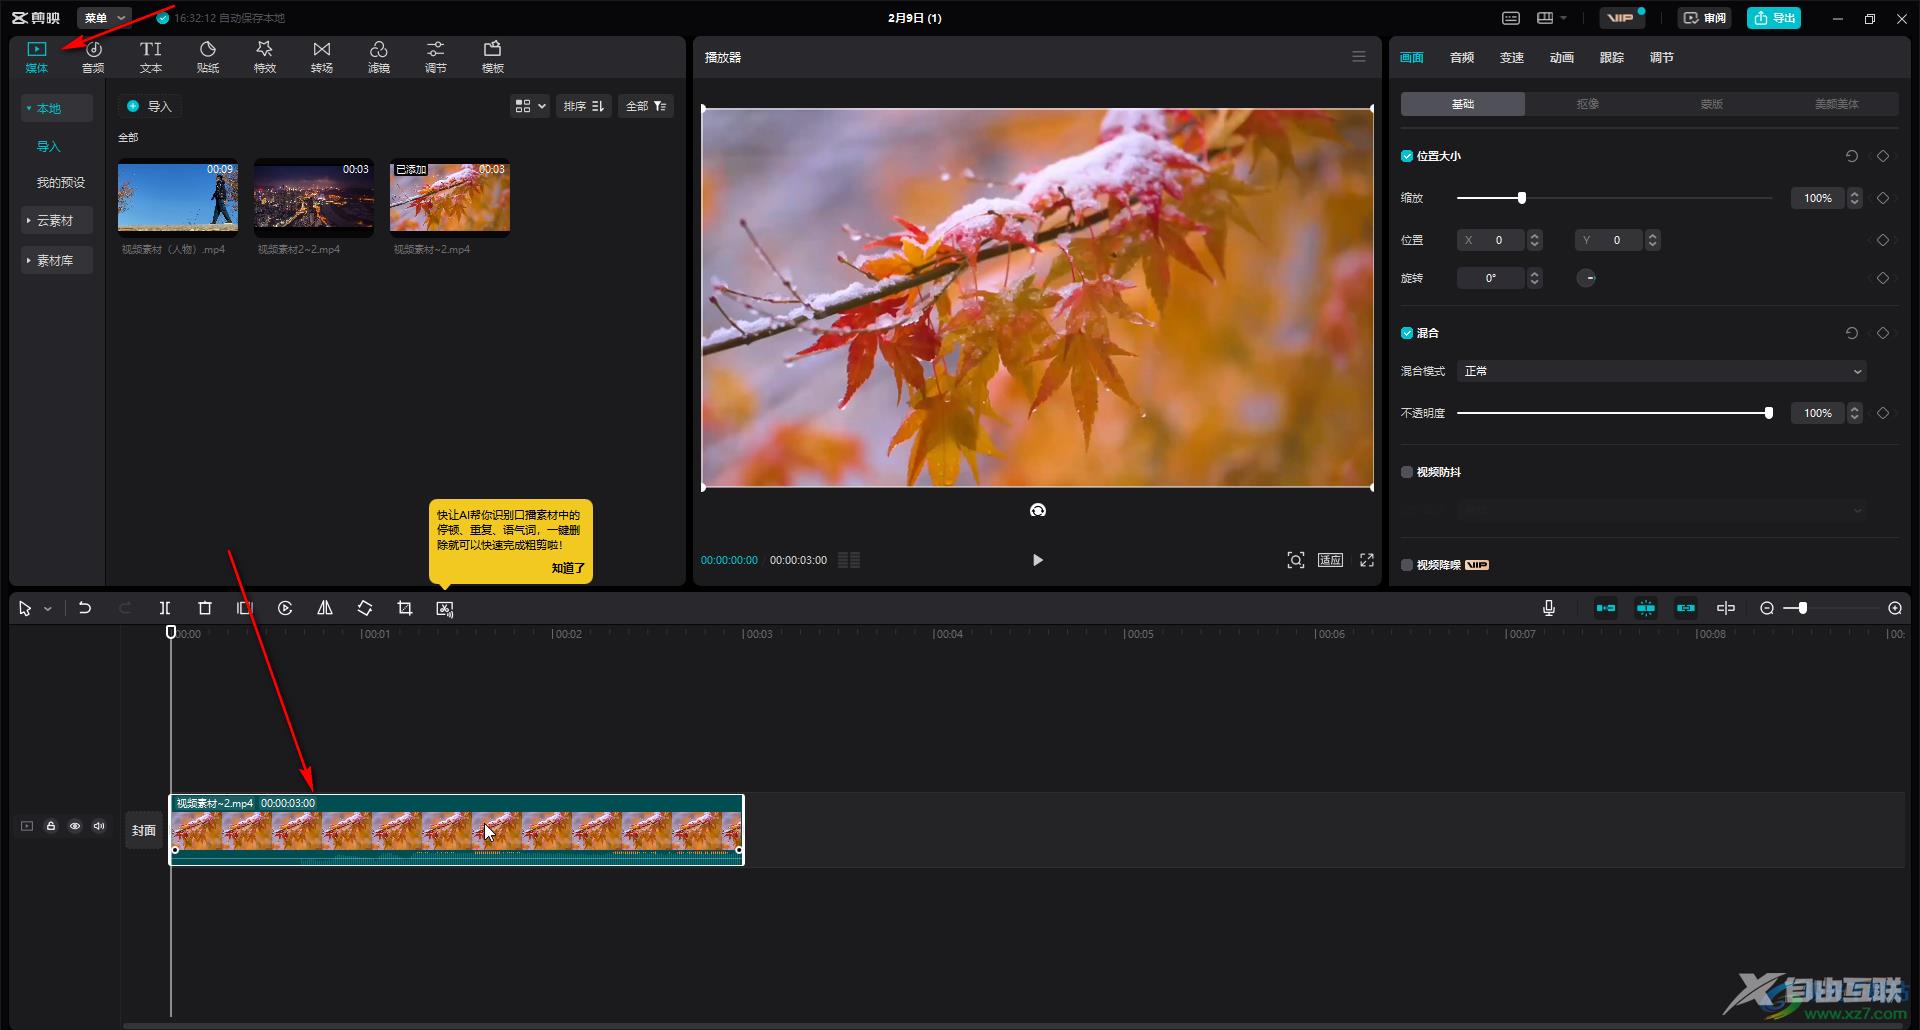
Task: Enable the 视频防抖 checkbox
Action: pos(1407,472)
